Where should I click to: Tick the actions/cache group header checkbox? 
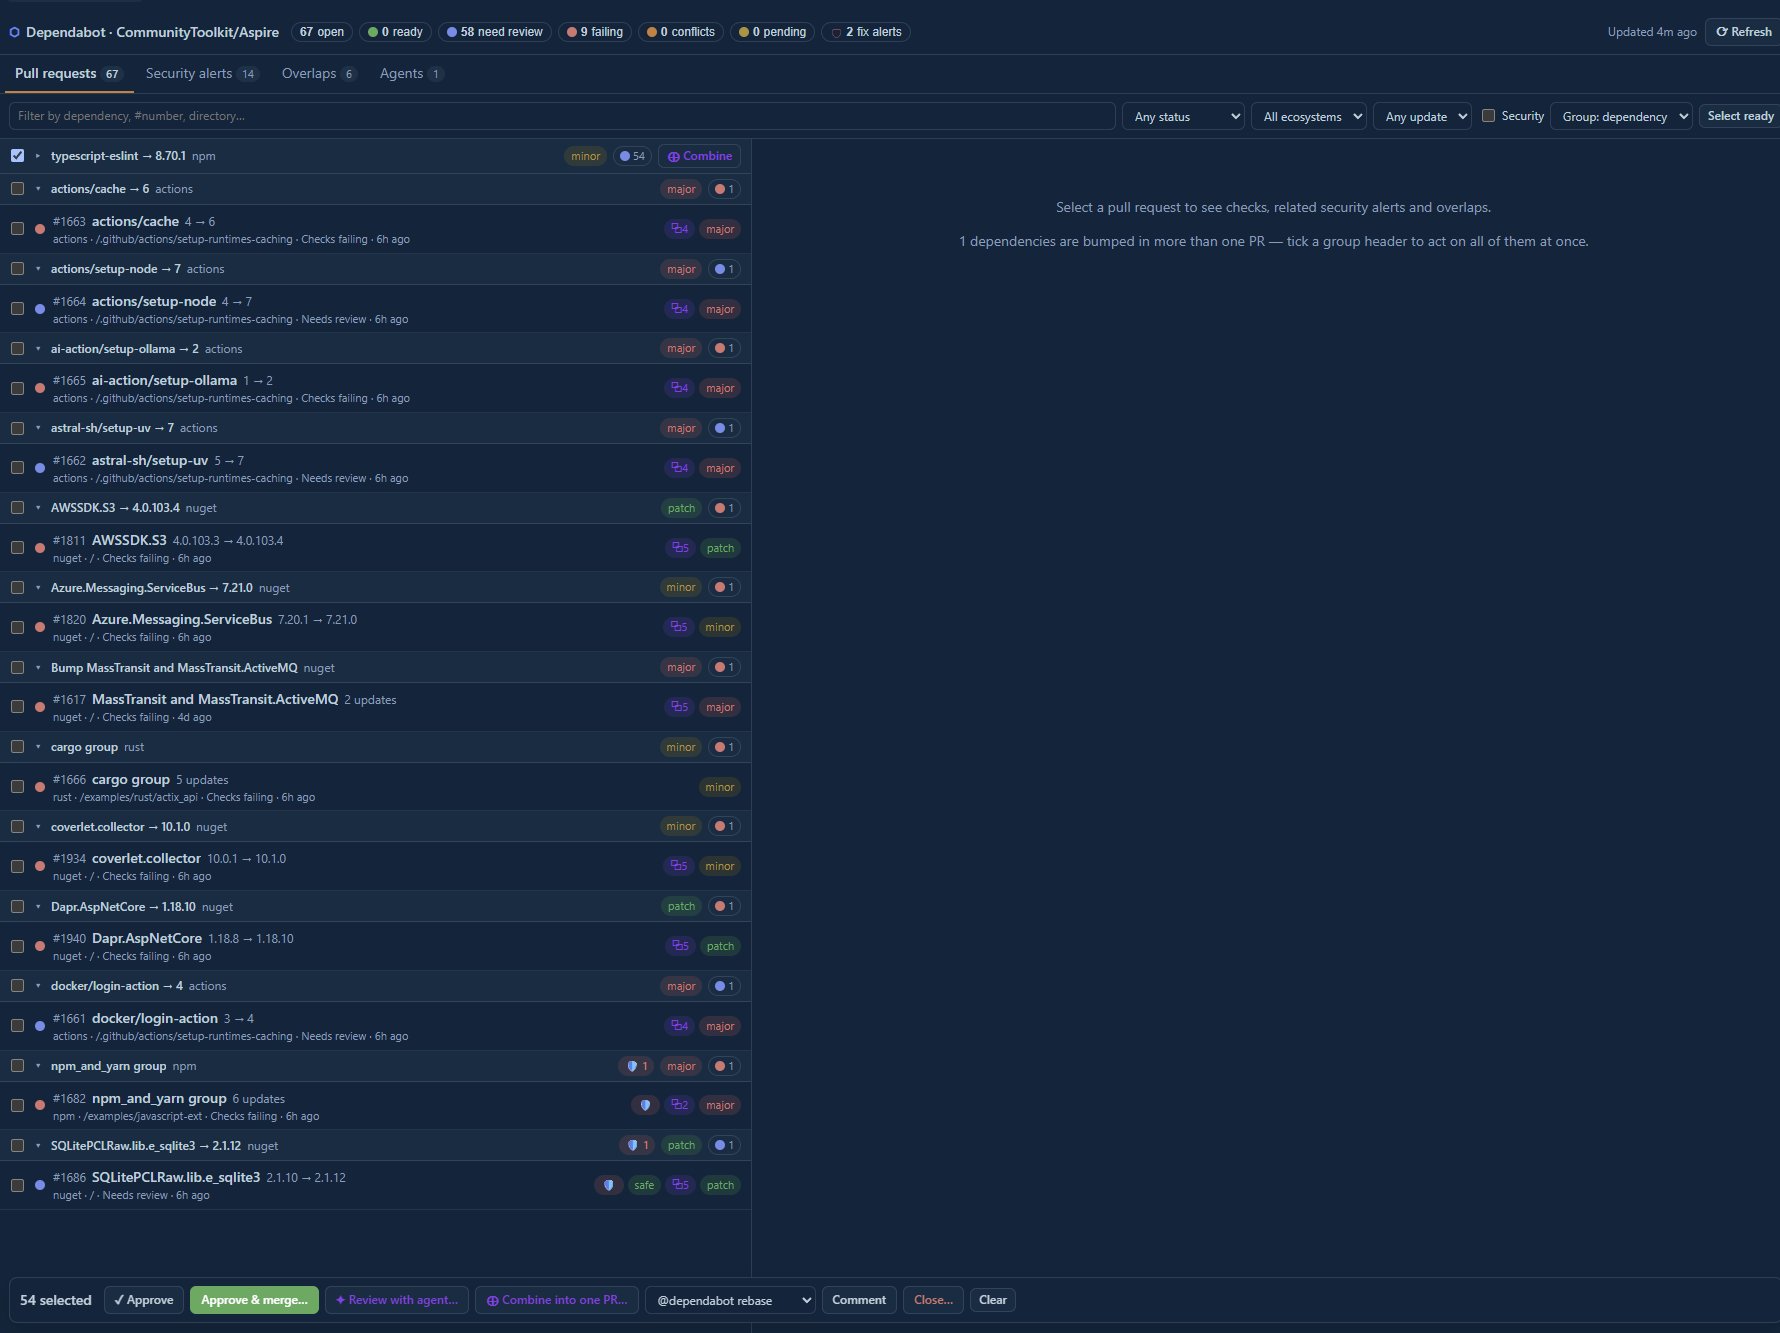pos(18,189)
